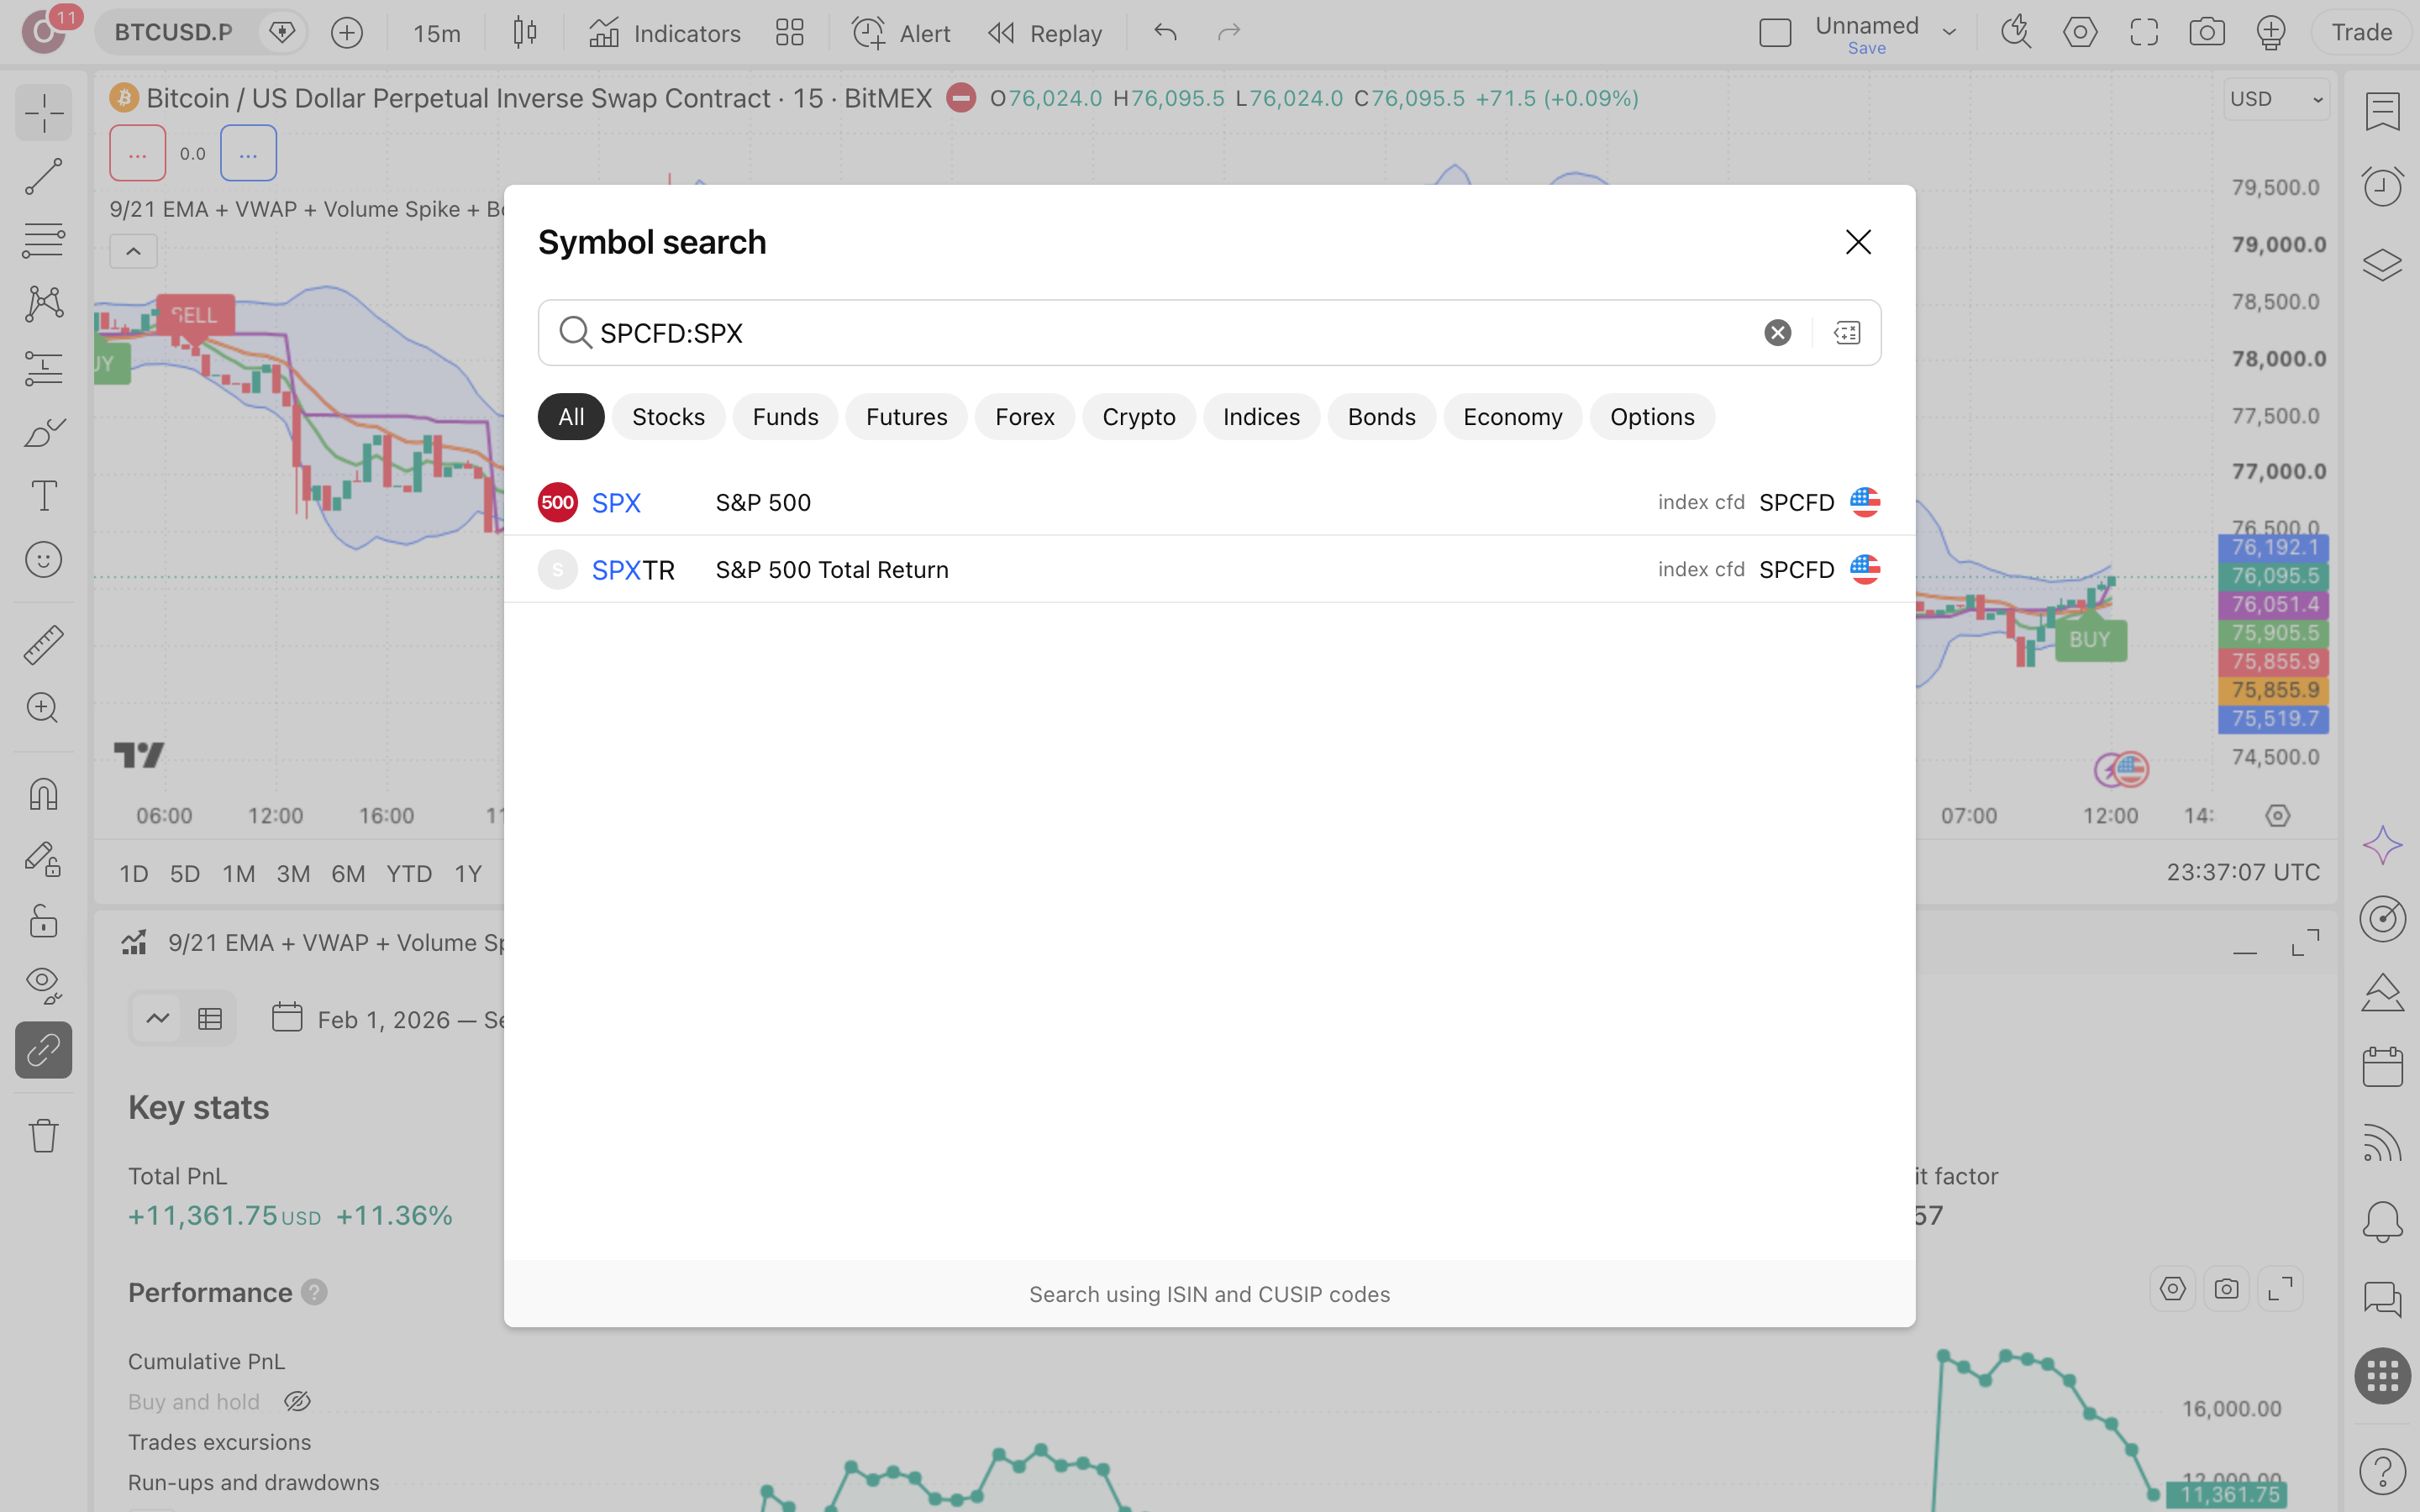Filter results by Economy

coord(1512,417)
